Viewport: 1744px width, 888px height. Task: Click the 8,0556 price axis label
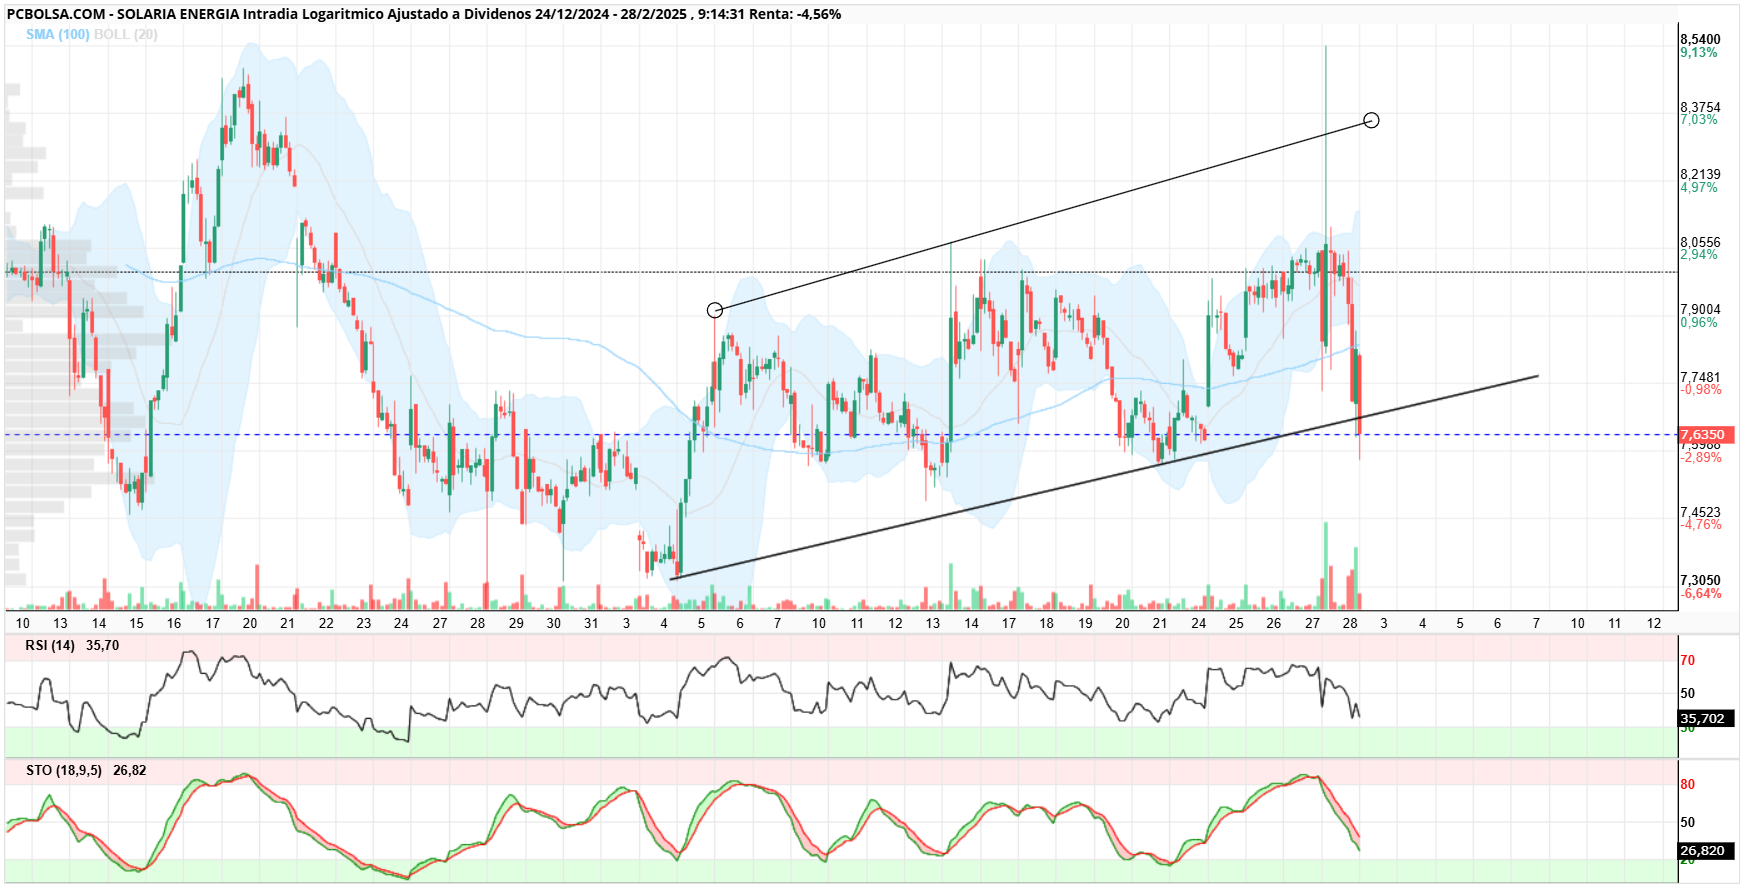(1700, 242)
